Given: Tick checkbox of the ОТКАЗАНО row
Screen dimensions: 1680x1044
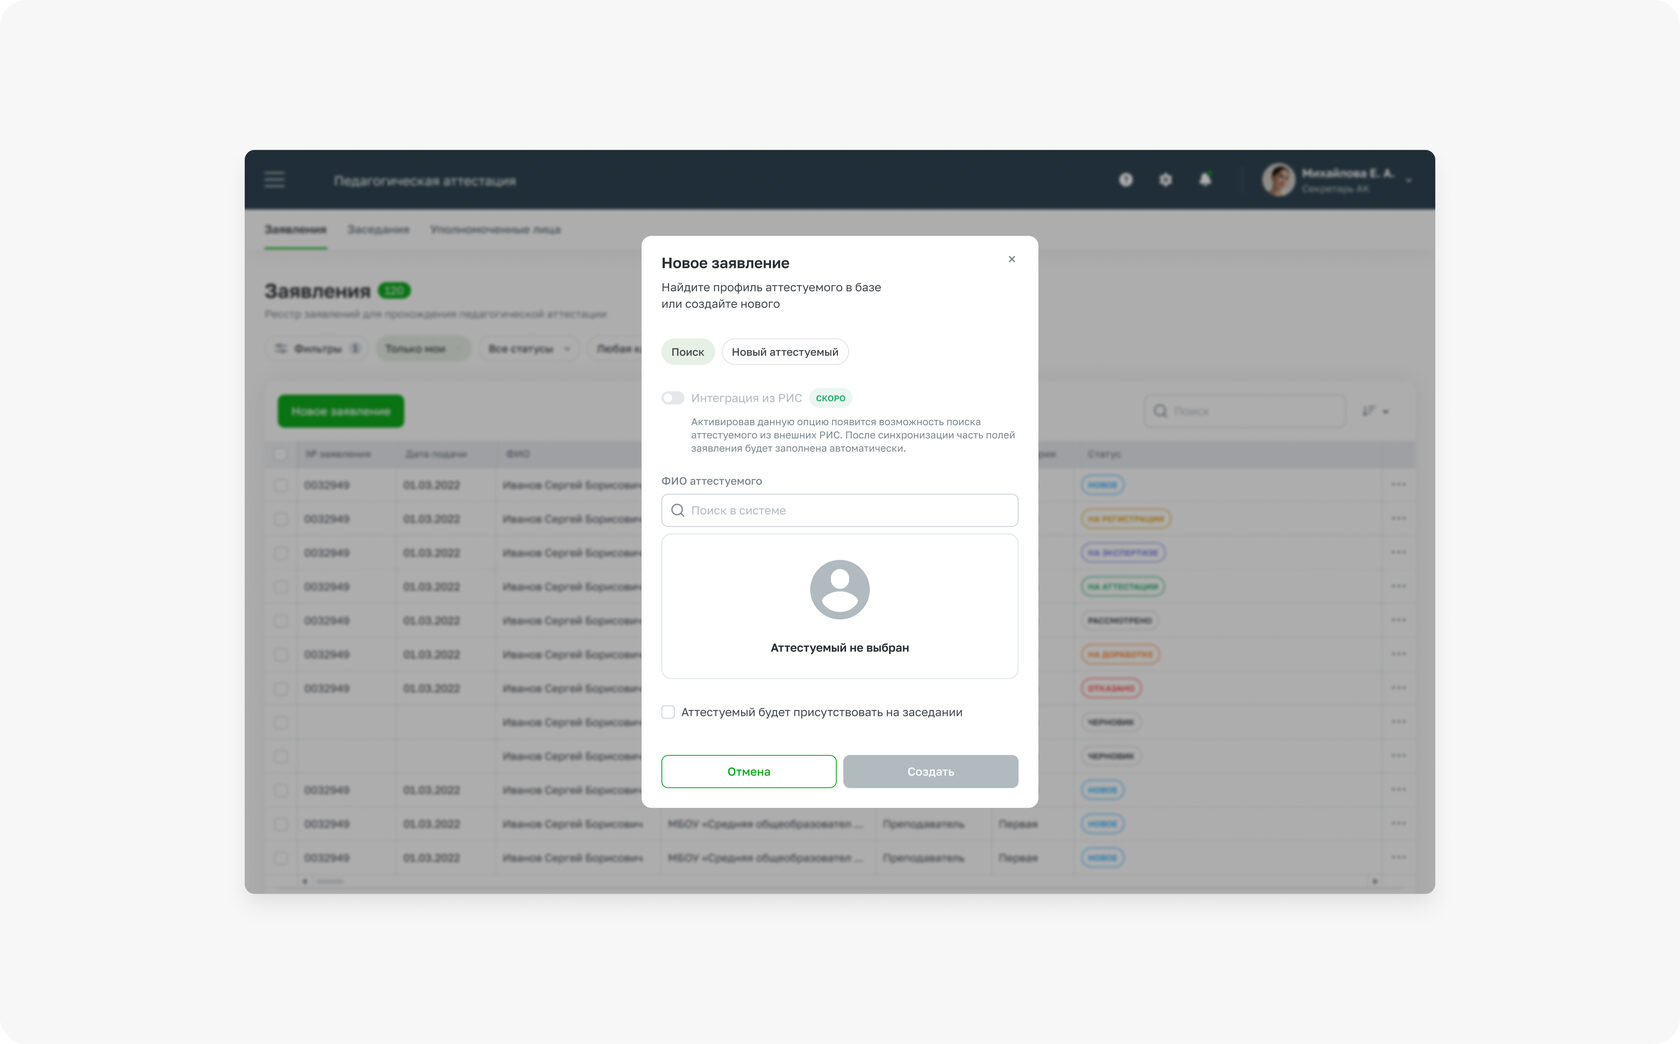Looking at the screenshot, I should tap(281, 689).
